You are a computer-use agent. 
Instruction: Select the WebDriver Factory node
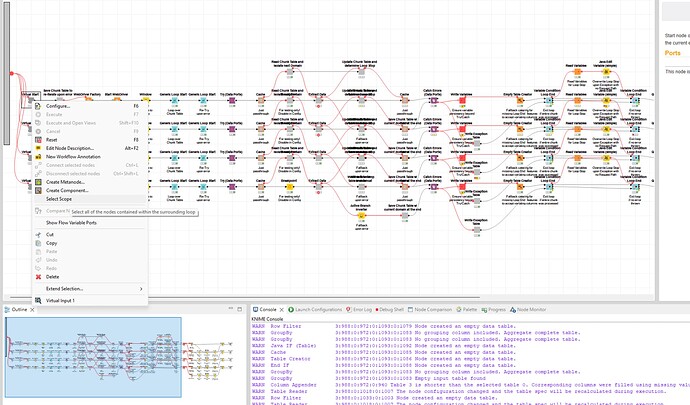point(88,99)
